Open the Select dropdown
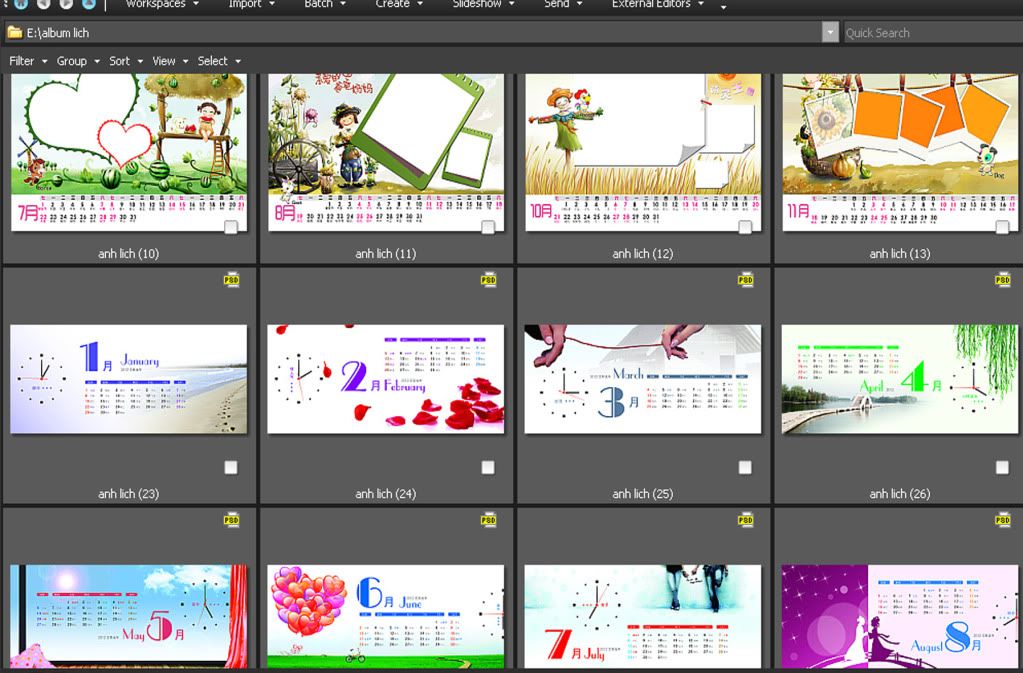Screen dimensions: 1023x673 [x=219, y=61]
